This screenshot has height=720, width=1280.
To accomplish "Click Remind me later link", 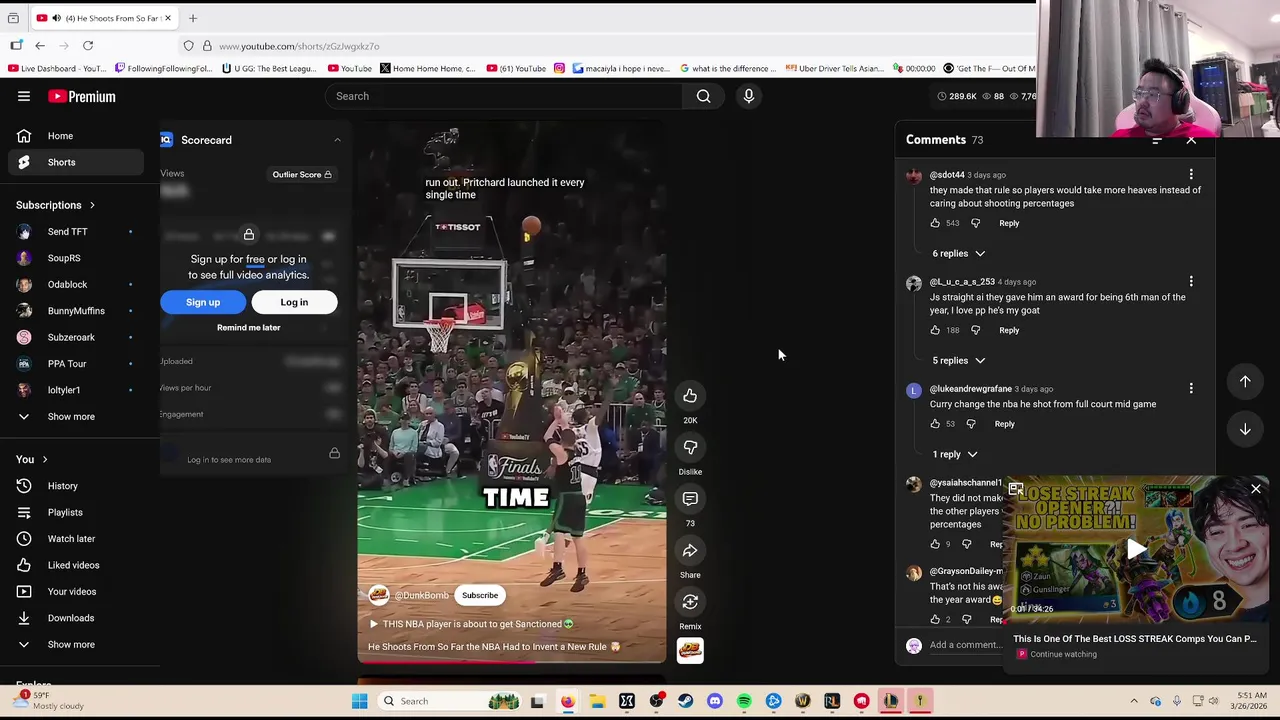I will coord(249,328).
